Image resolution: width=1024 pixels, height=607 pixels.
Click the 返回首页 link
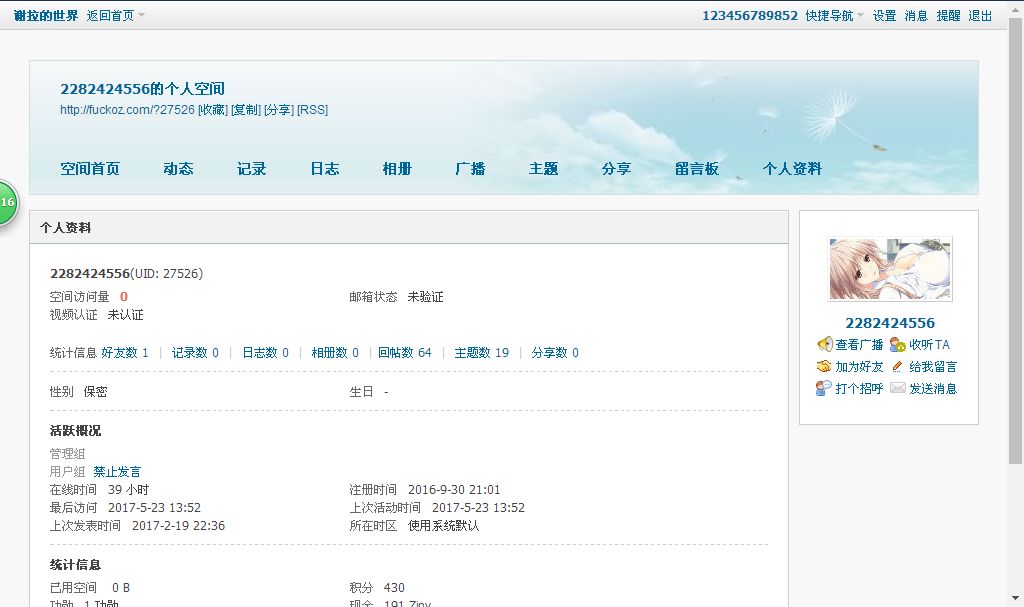(110, 16)
